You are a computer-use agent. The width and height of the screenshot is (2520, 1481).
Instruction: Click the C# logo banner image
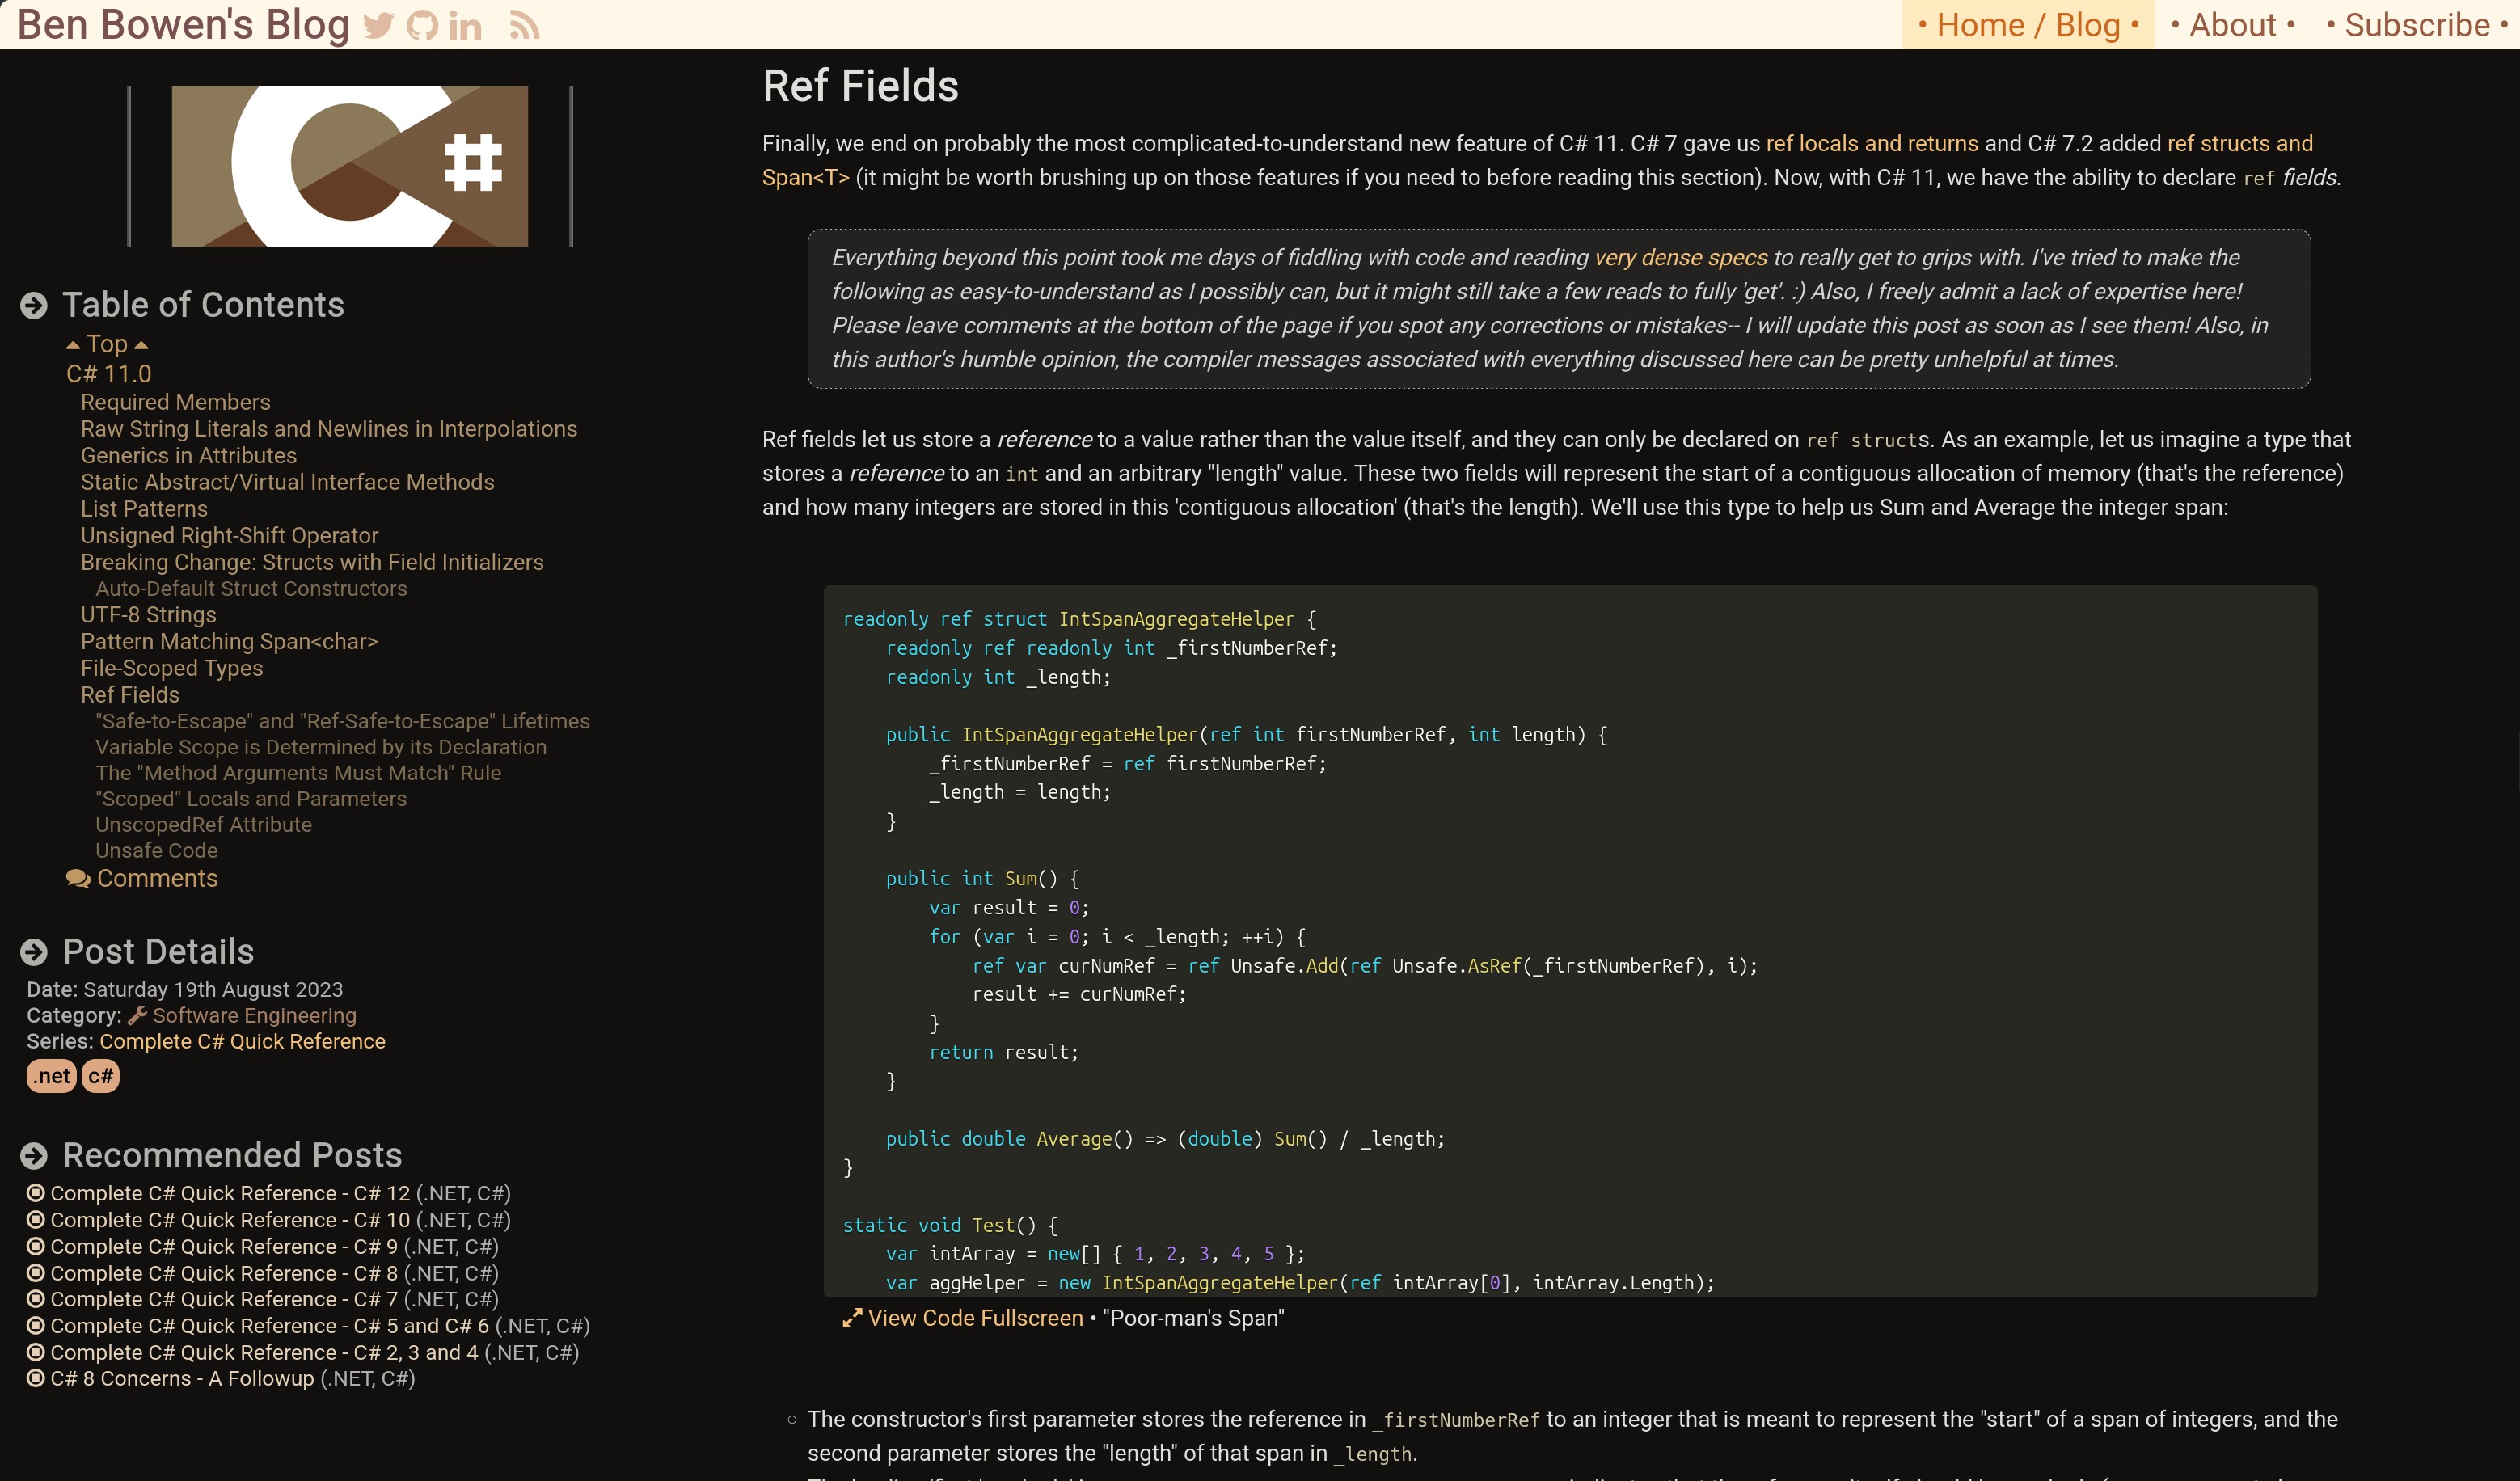pyautogui.click(x=350, y=166)
